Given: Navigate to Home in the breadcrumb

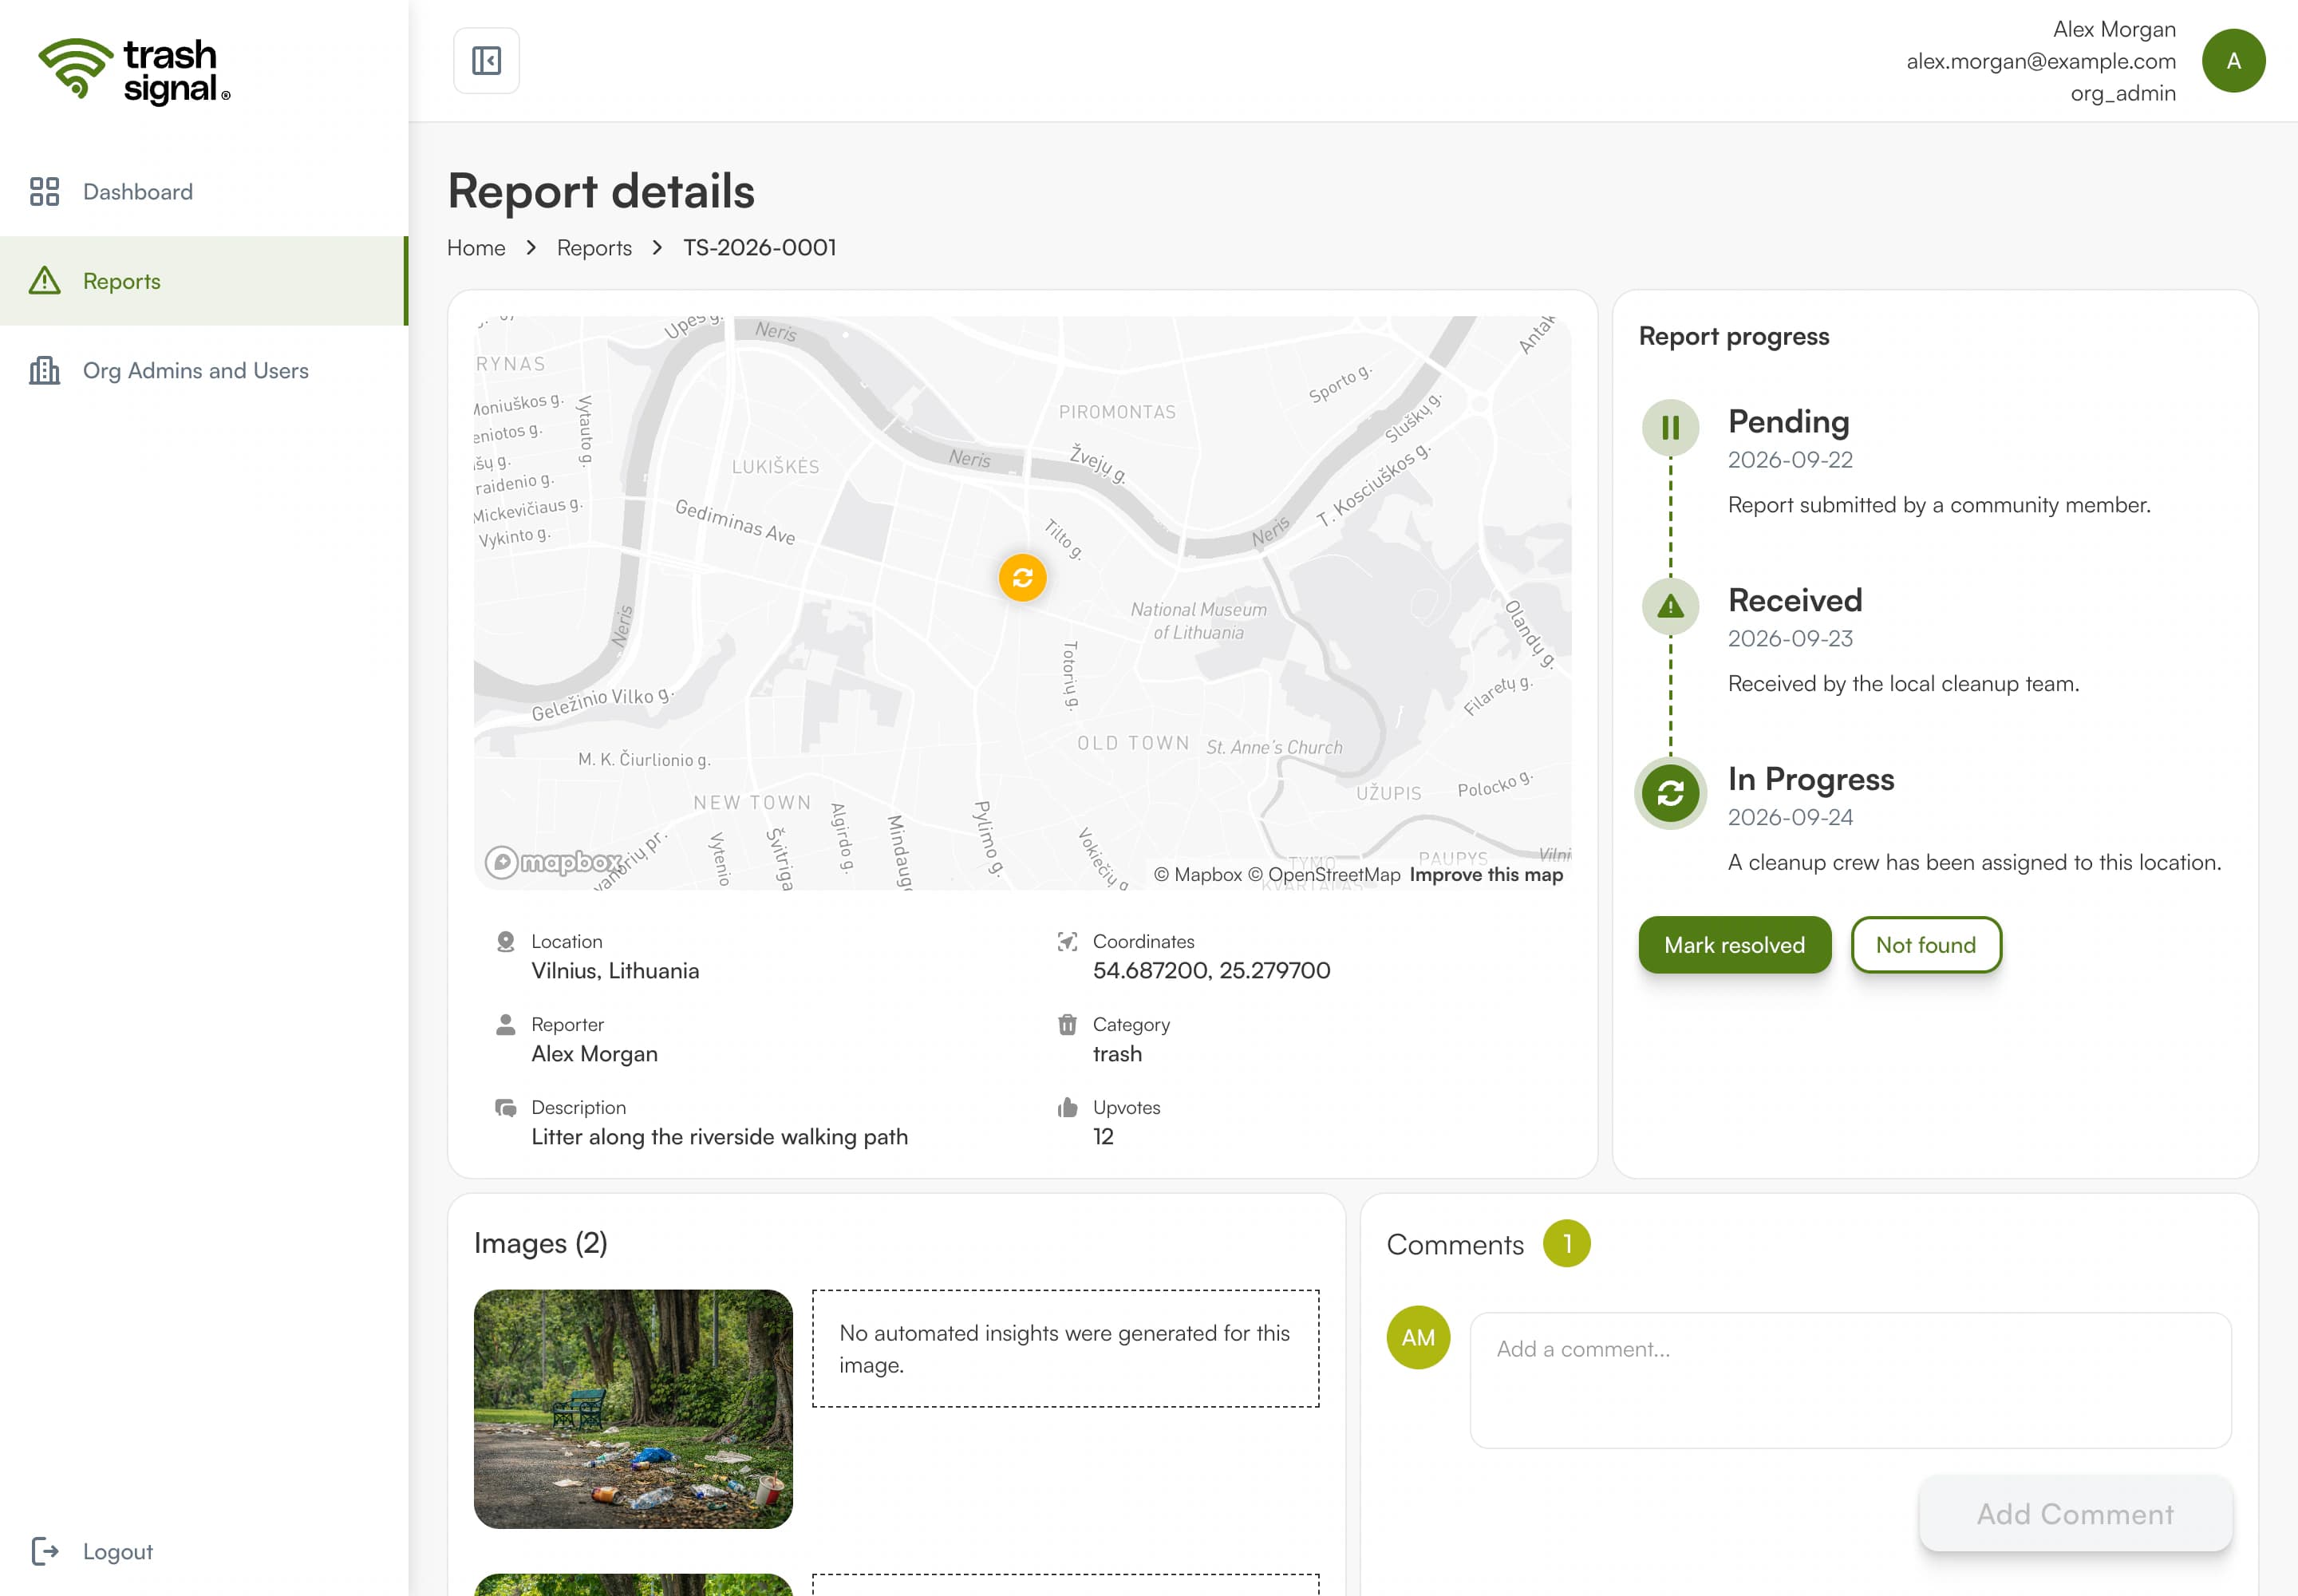Looking at the screenshot, I should coord(476,248).
